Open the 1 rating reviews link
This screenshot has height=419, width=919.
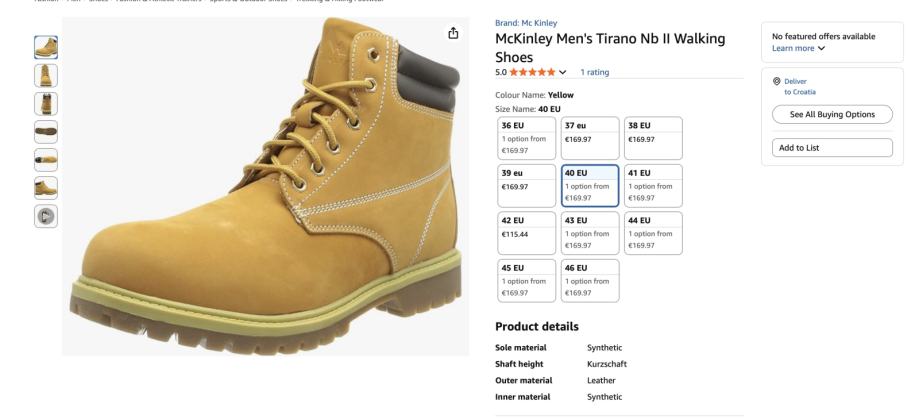pos(594,72)
